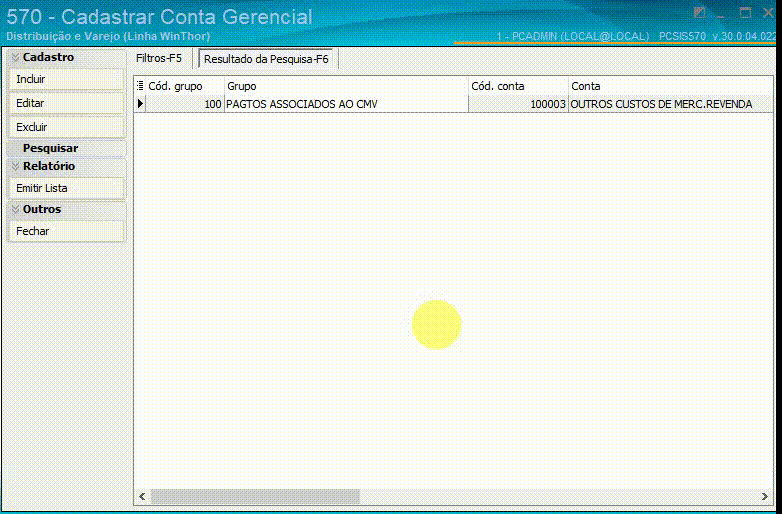Click horizontal scrollbar left arrow
Viewport: 782px width, 514px height.
(142, 496)
